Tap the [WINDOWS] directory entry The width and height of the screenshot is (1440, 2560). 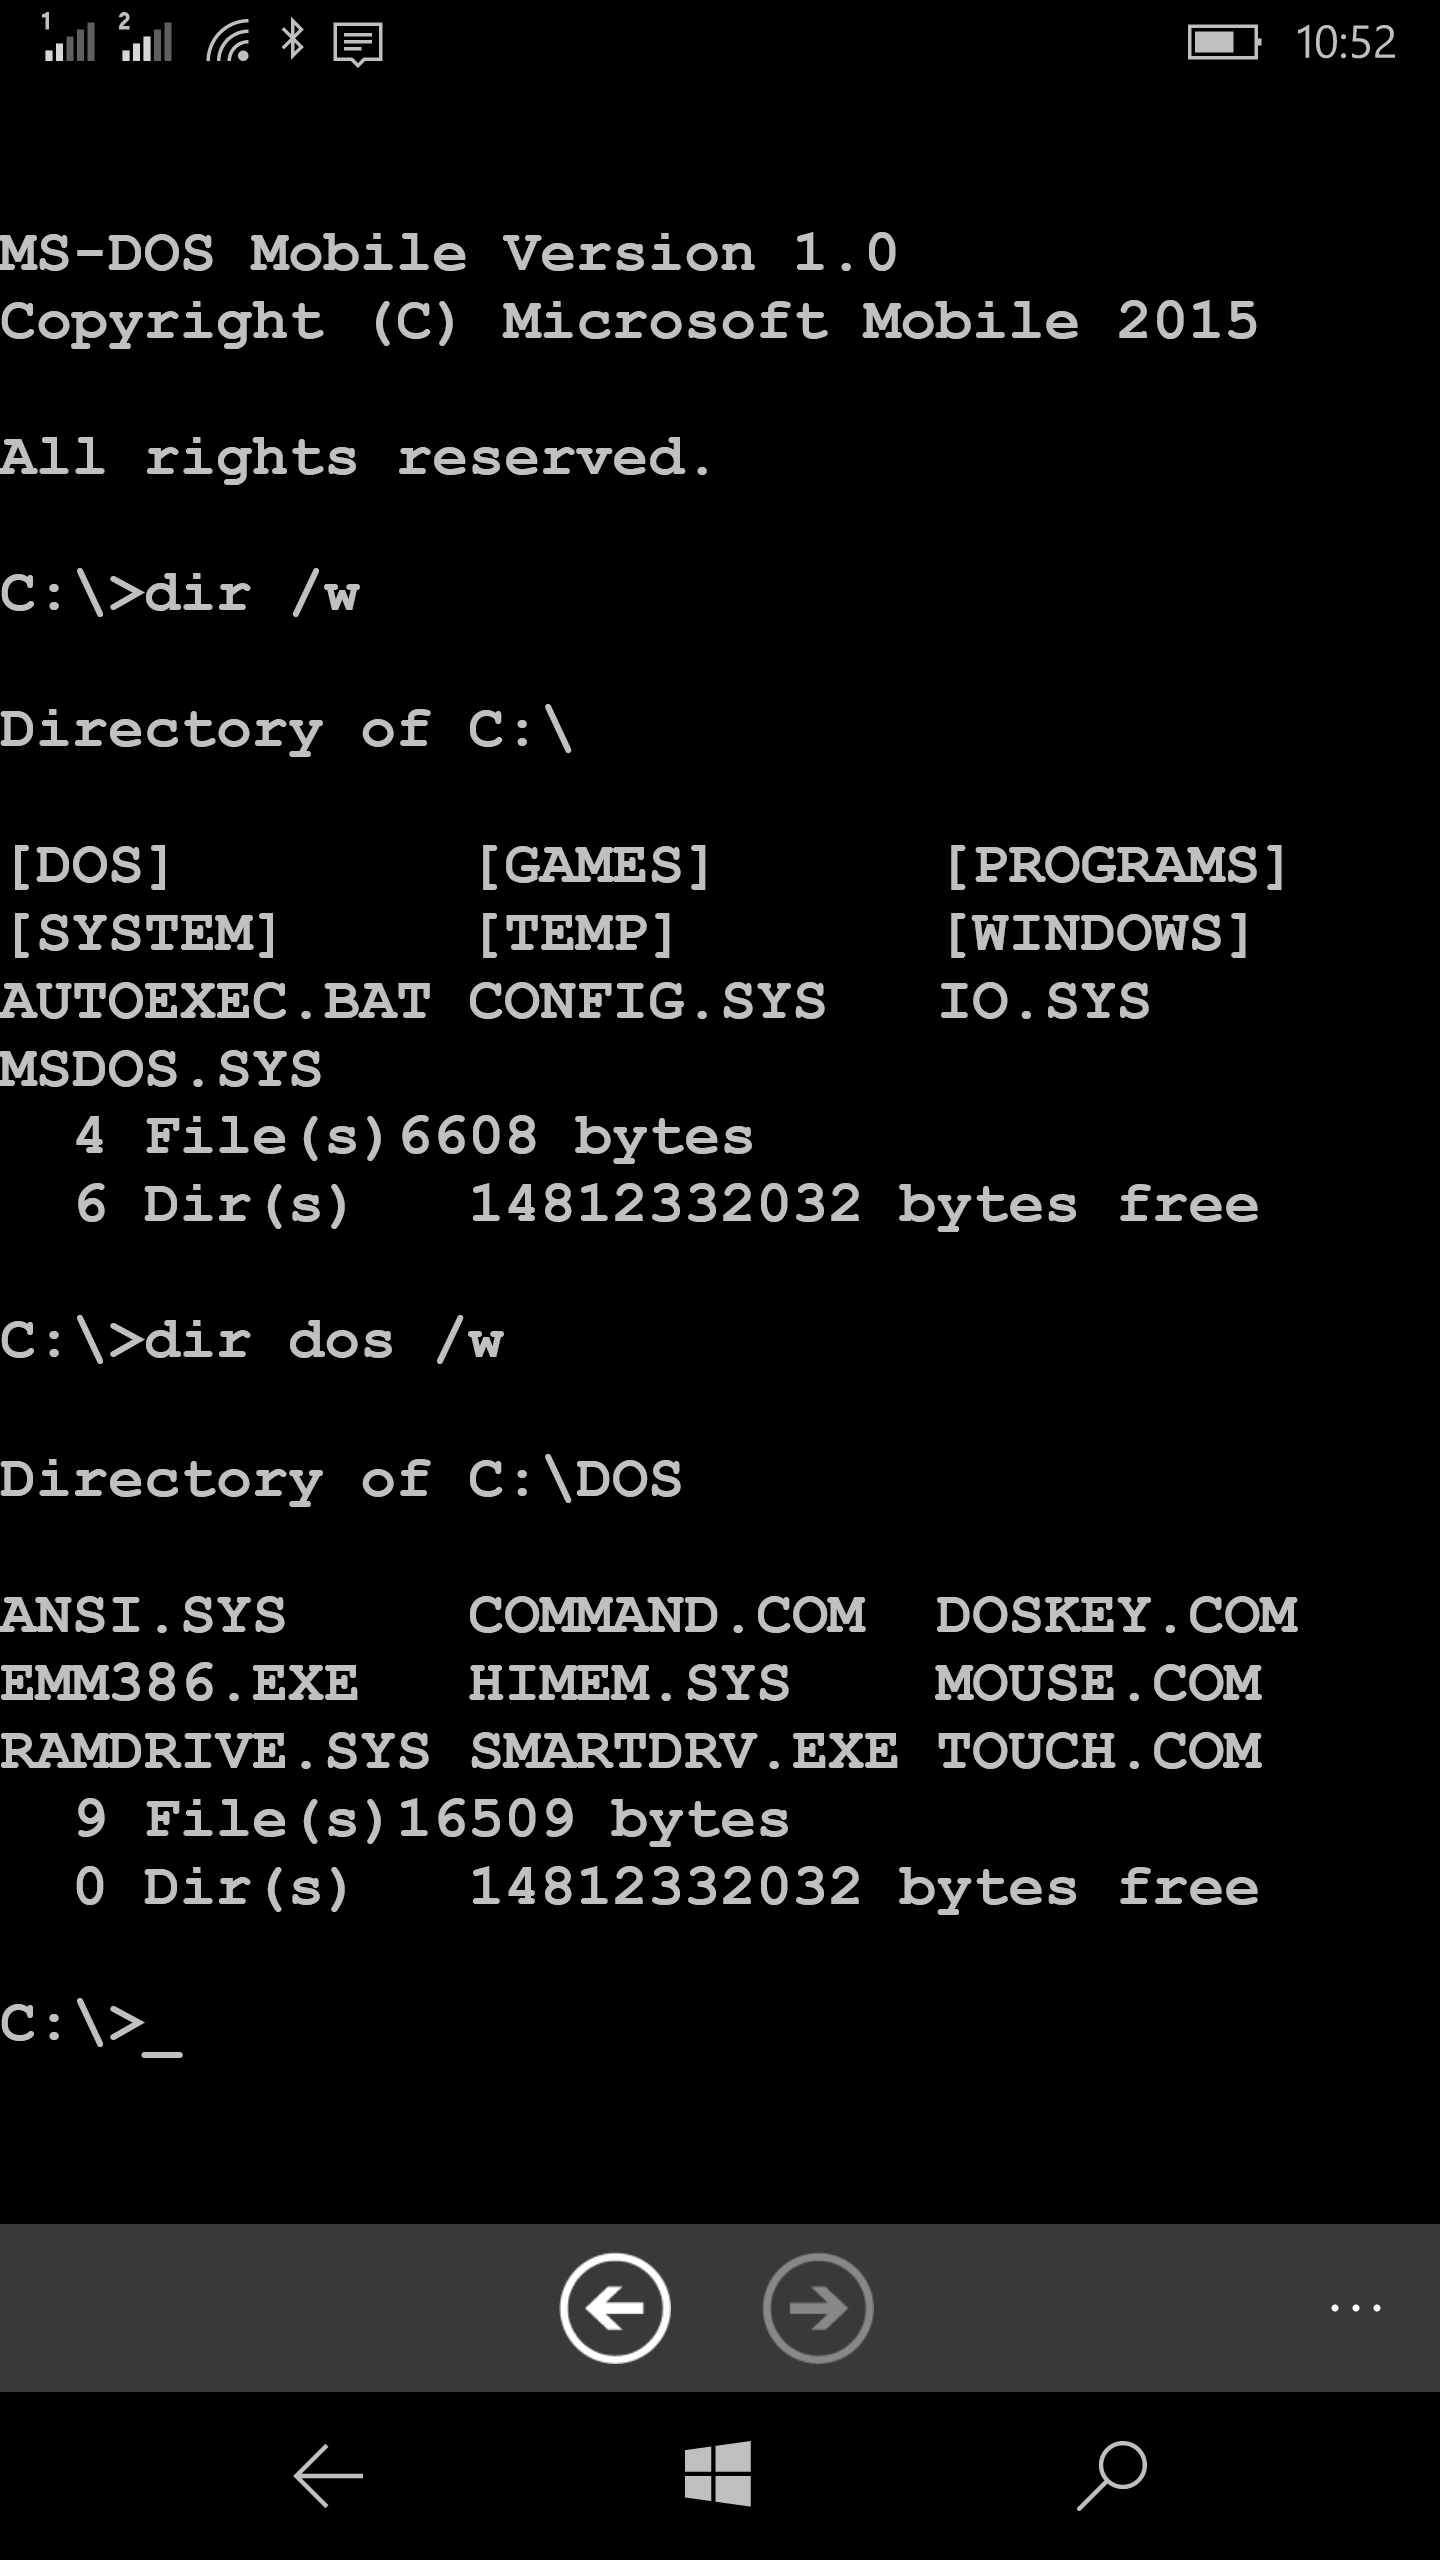point(1098,934)
